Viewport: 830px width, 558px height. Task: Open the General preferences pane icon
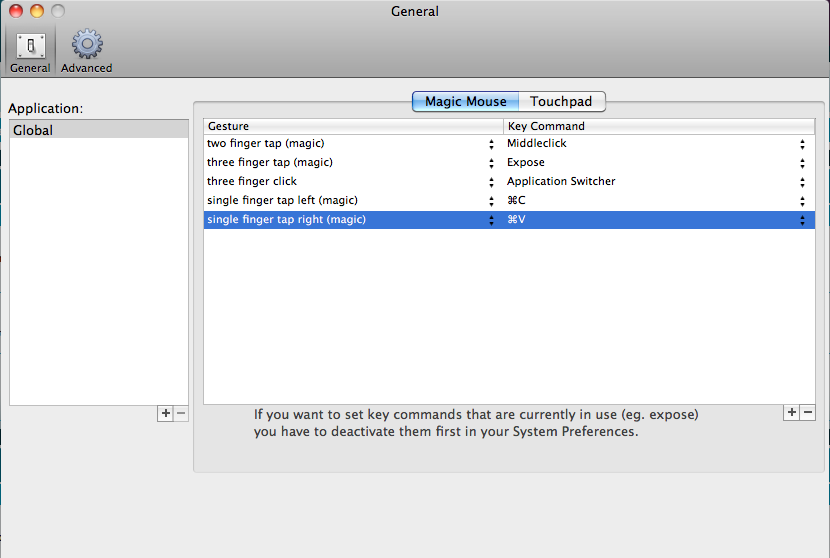(x=30, y=52)
